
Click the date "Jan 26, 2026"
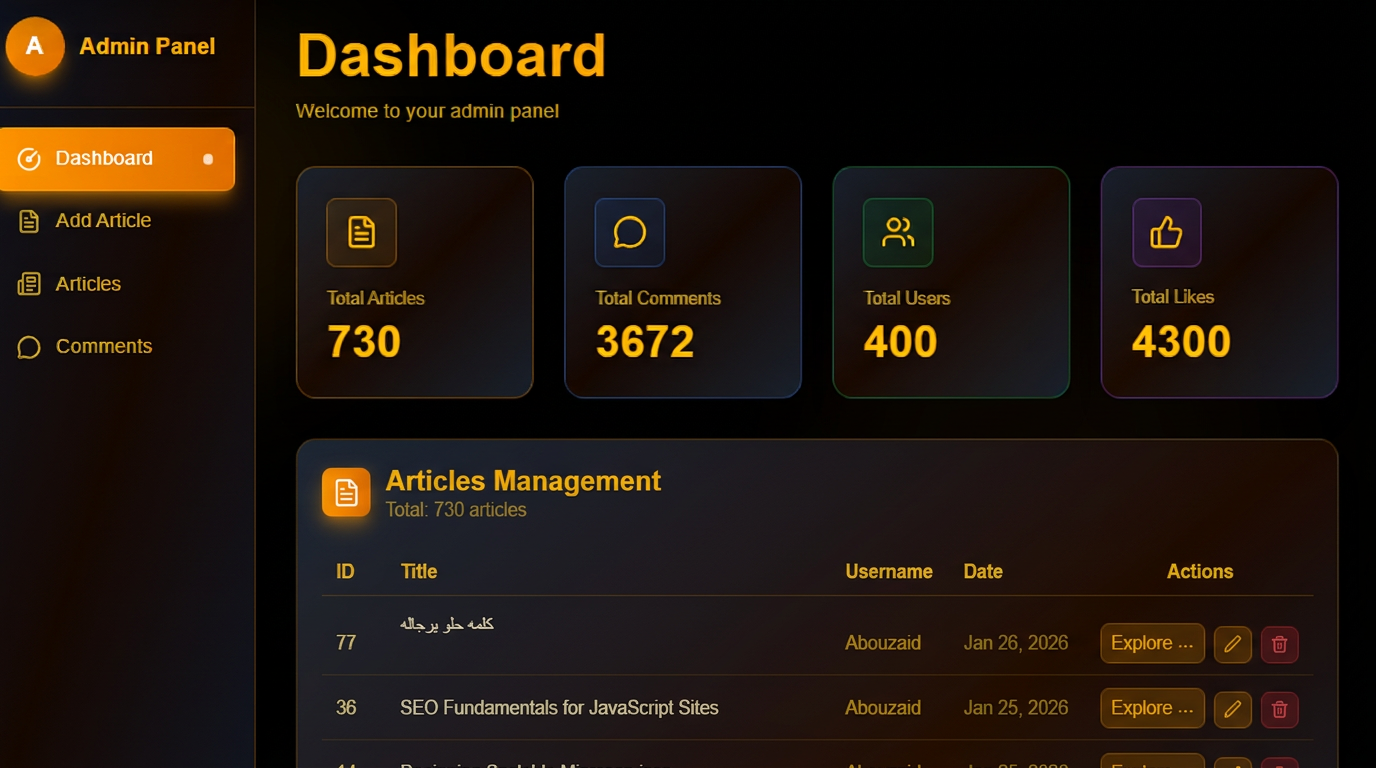coord(1016,643)
